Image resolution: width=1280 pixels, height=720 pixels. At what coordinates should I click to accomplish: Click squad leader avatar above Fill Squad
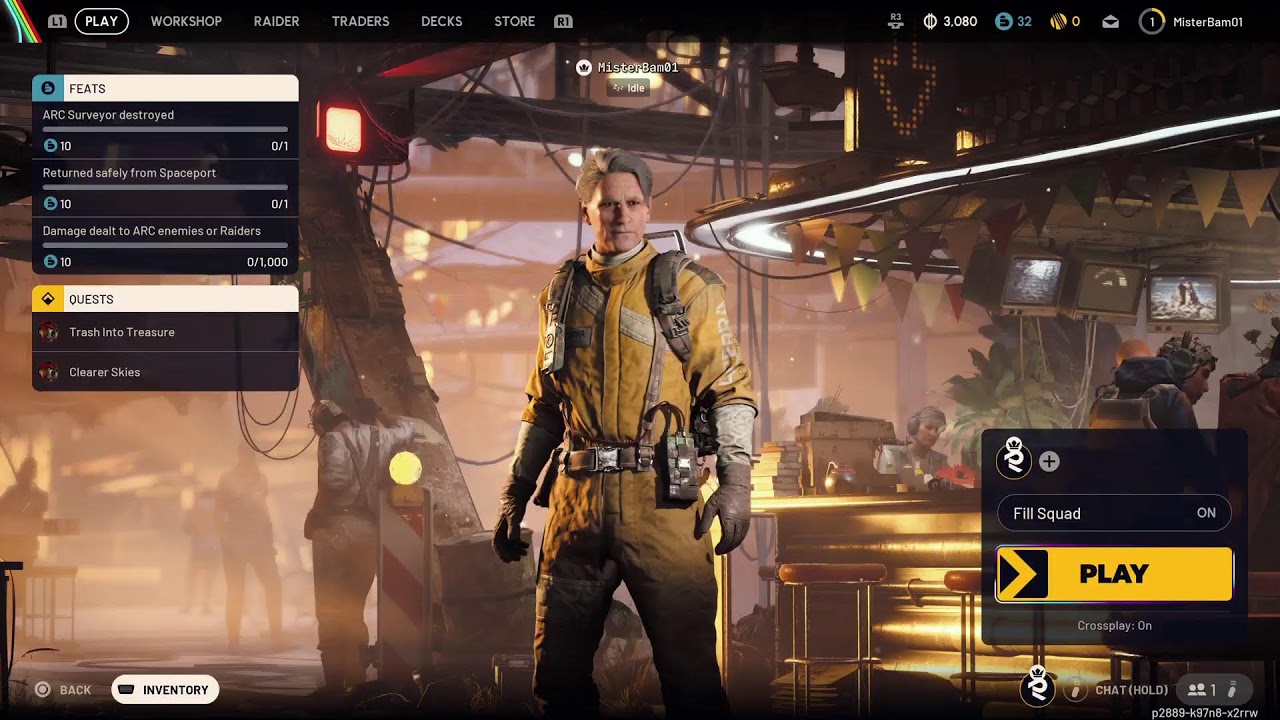(x=1014, y=460)
